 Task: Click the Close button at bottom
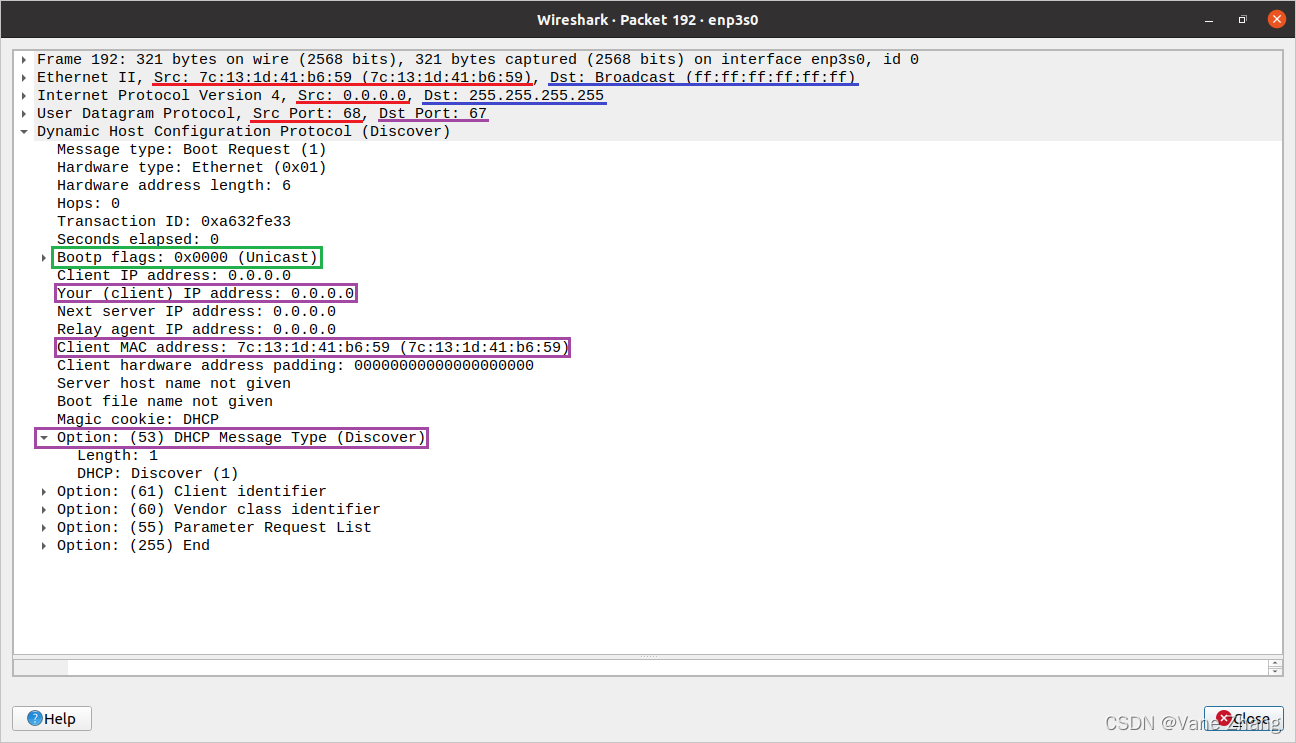point(1243,719)
